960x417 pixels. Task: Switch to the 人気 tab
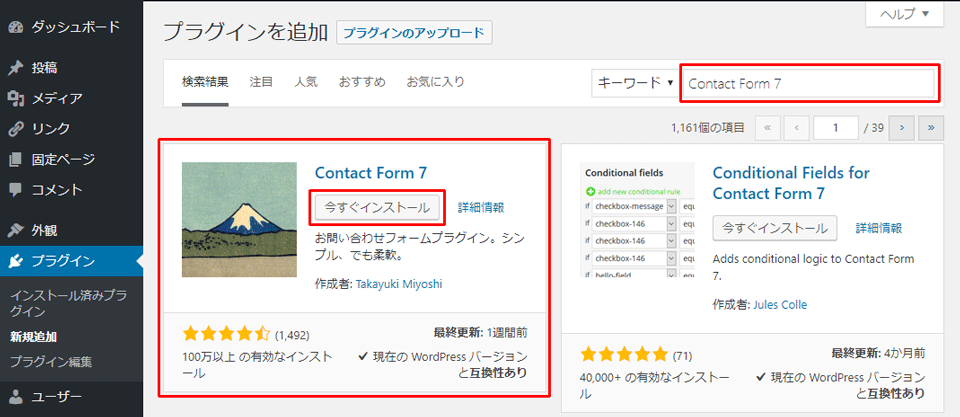pyautogui.click(x=306, y=82)
